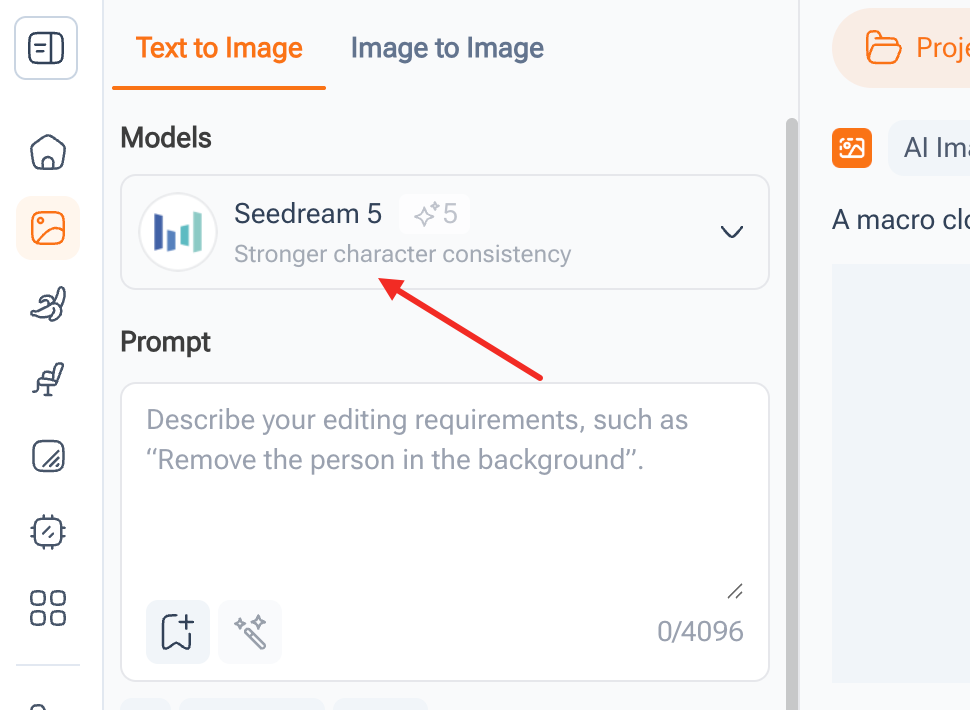
Task: Click the prompt box resize handle
Action: coord(735,591)
